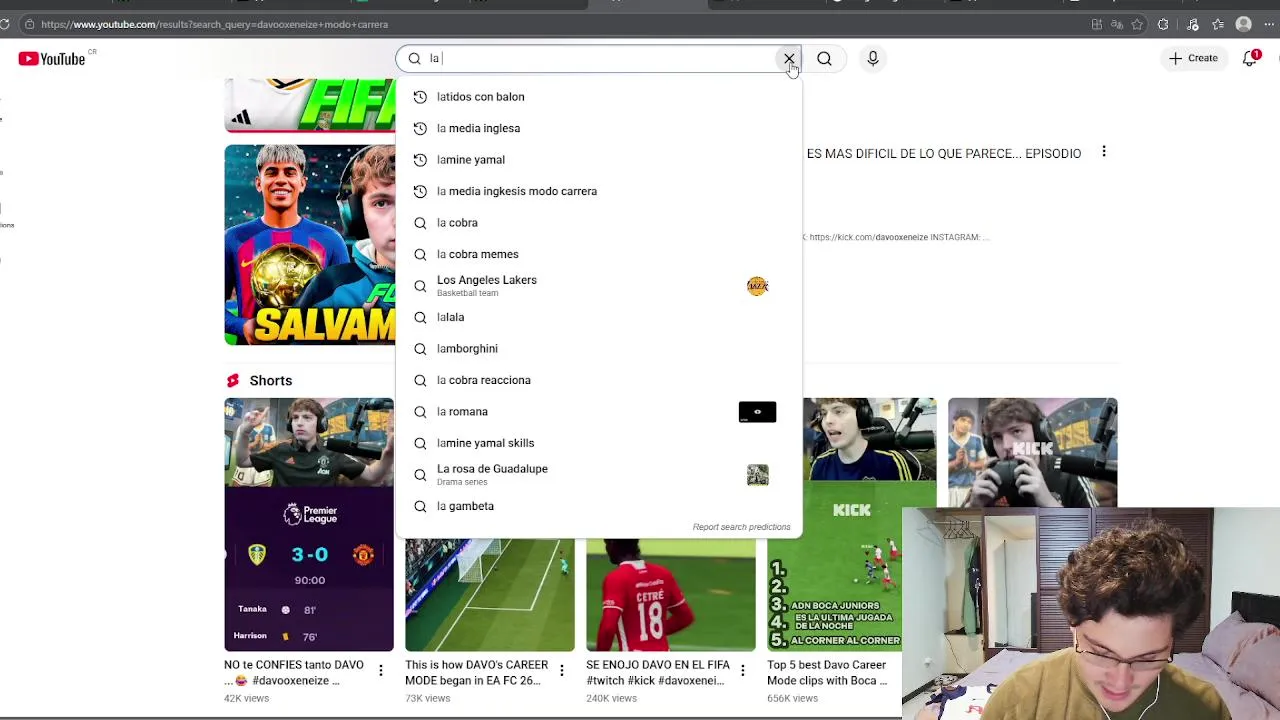Open "Top 5 best Davo Career Mode clips" short
The image size is (1280, 720).
point(827,672)
